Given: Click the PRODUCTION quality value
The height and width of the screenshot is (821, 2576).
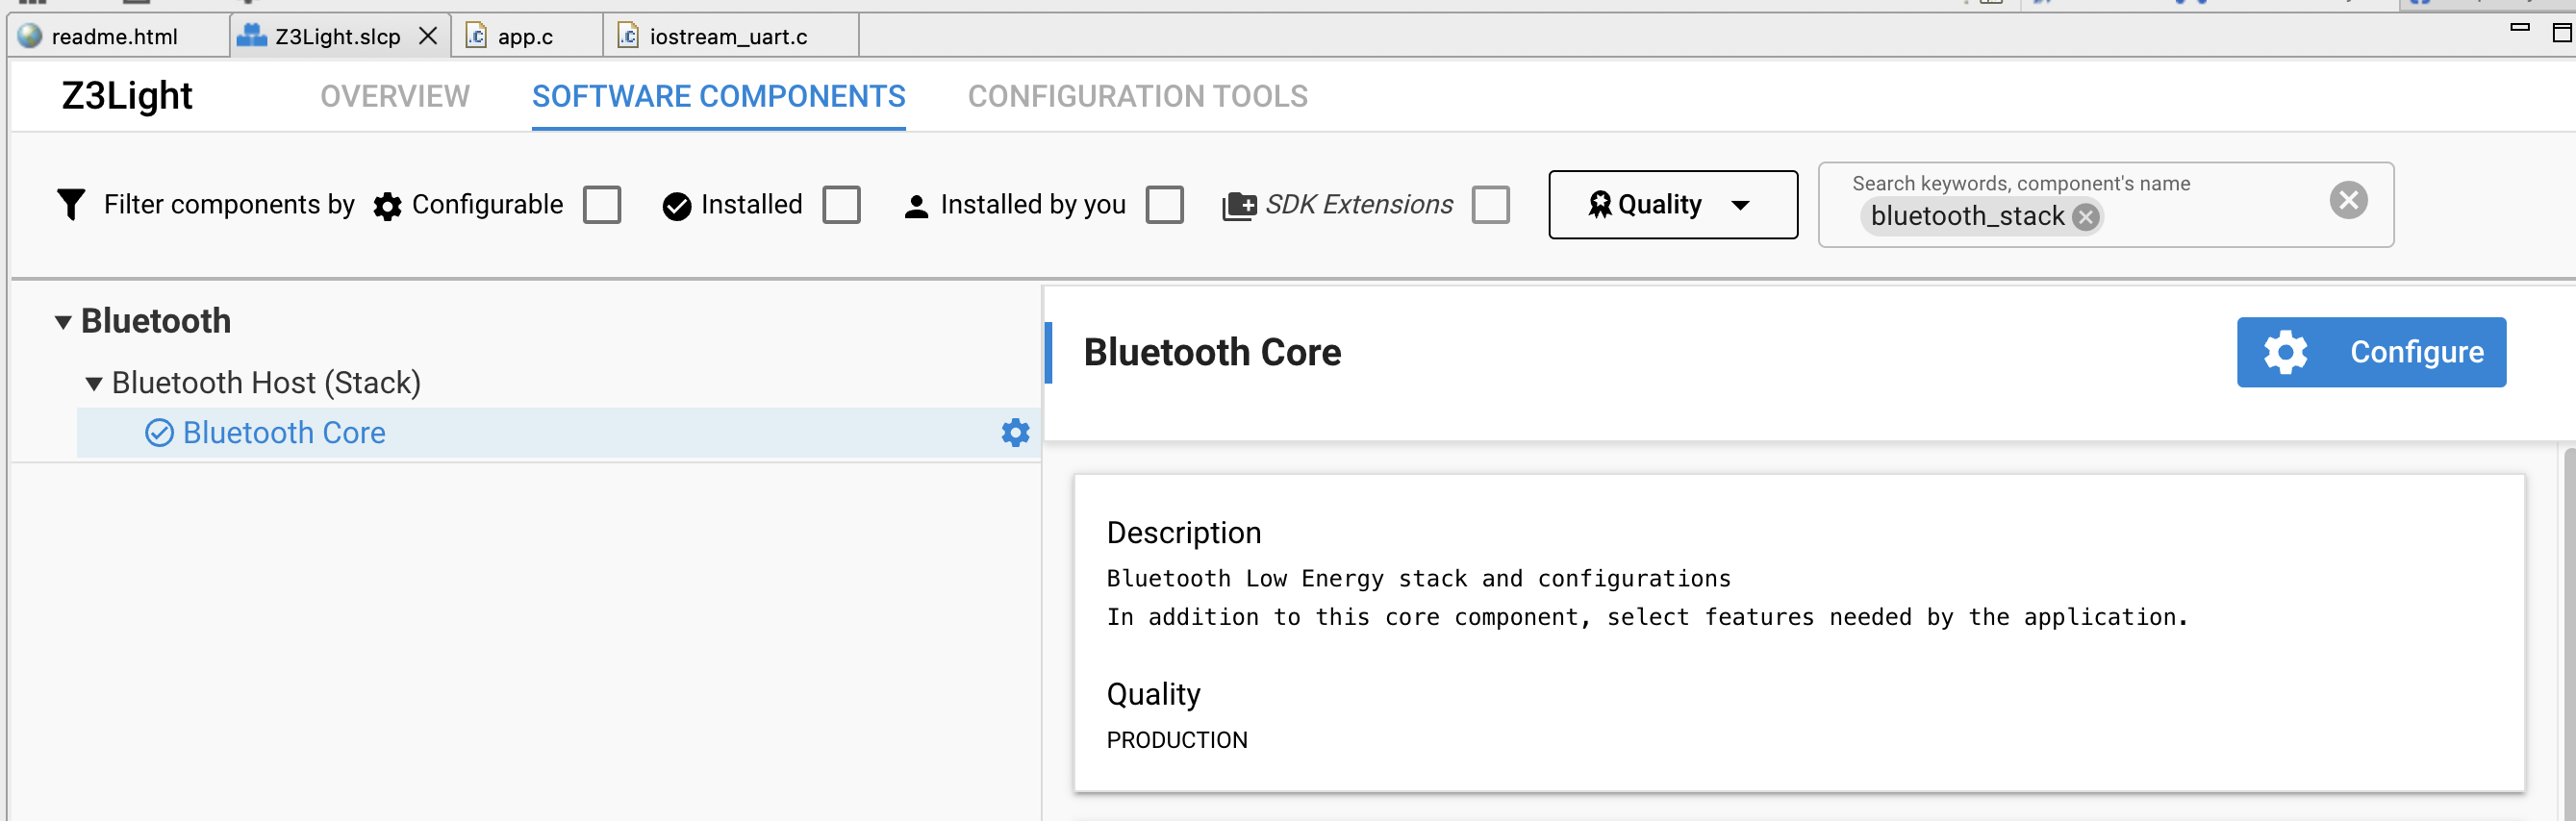Looking at the screenshot, I should [1177, 740].
